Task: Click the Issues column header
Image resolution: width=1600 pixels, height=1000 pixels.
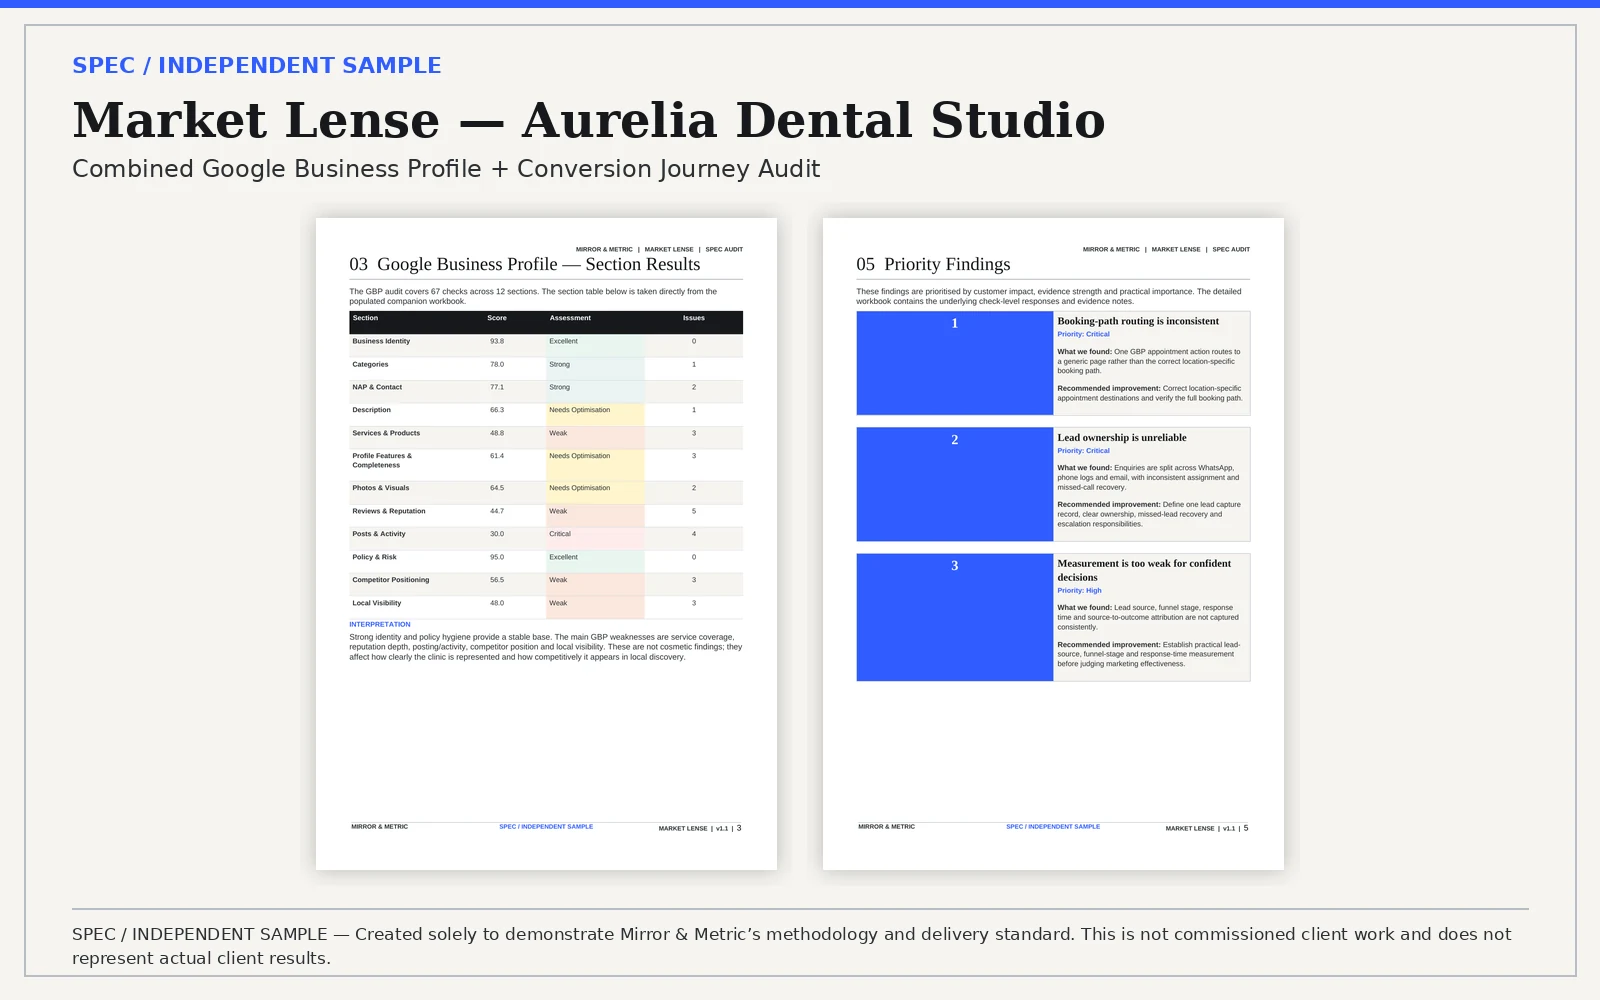Action: click(x=694, y=318)
